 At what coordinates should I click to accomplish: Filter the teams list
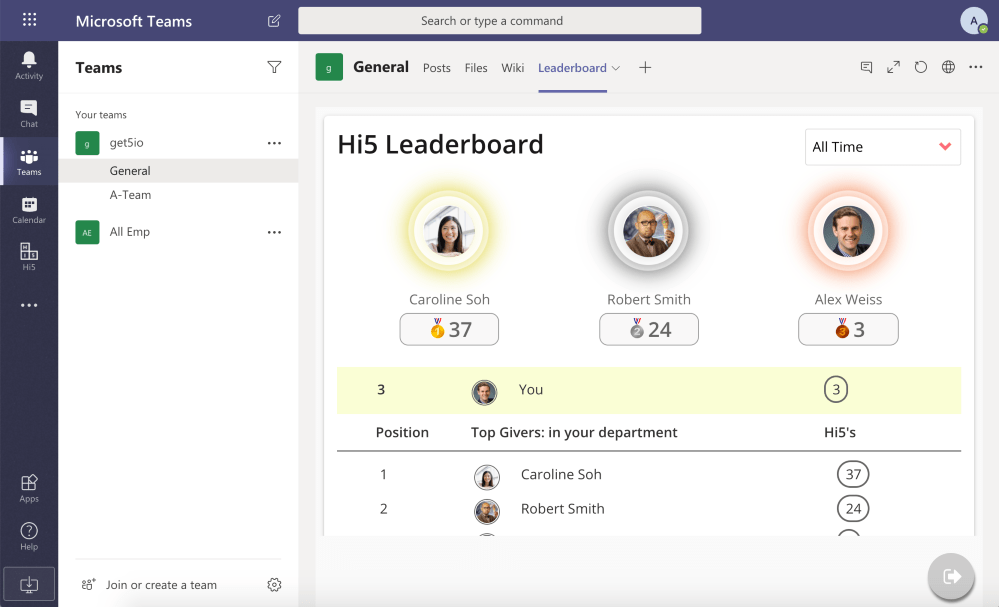pos(274,67)
